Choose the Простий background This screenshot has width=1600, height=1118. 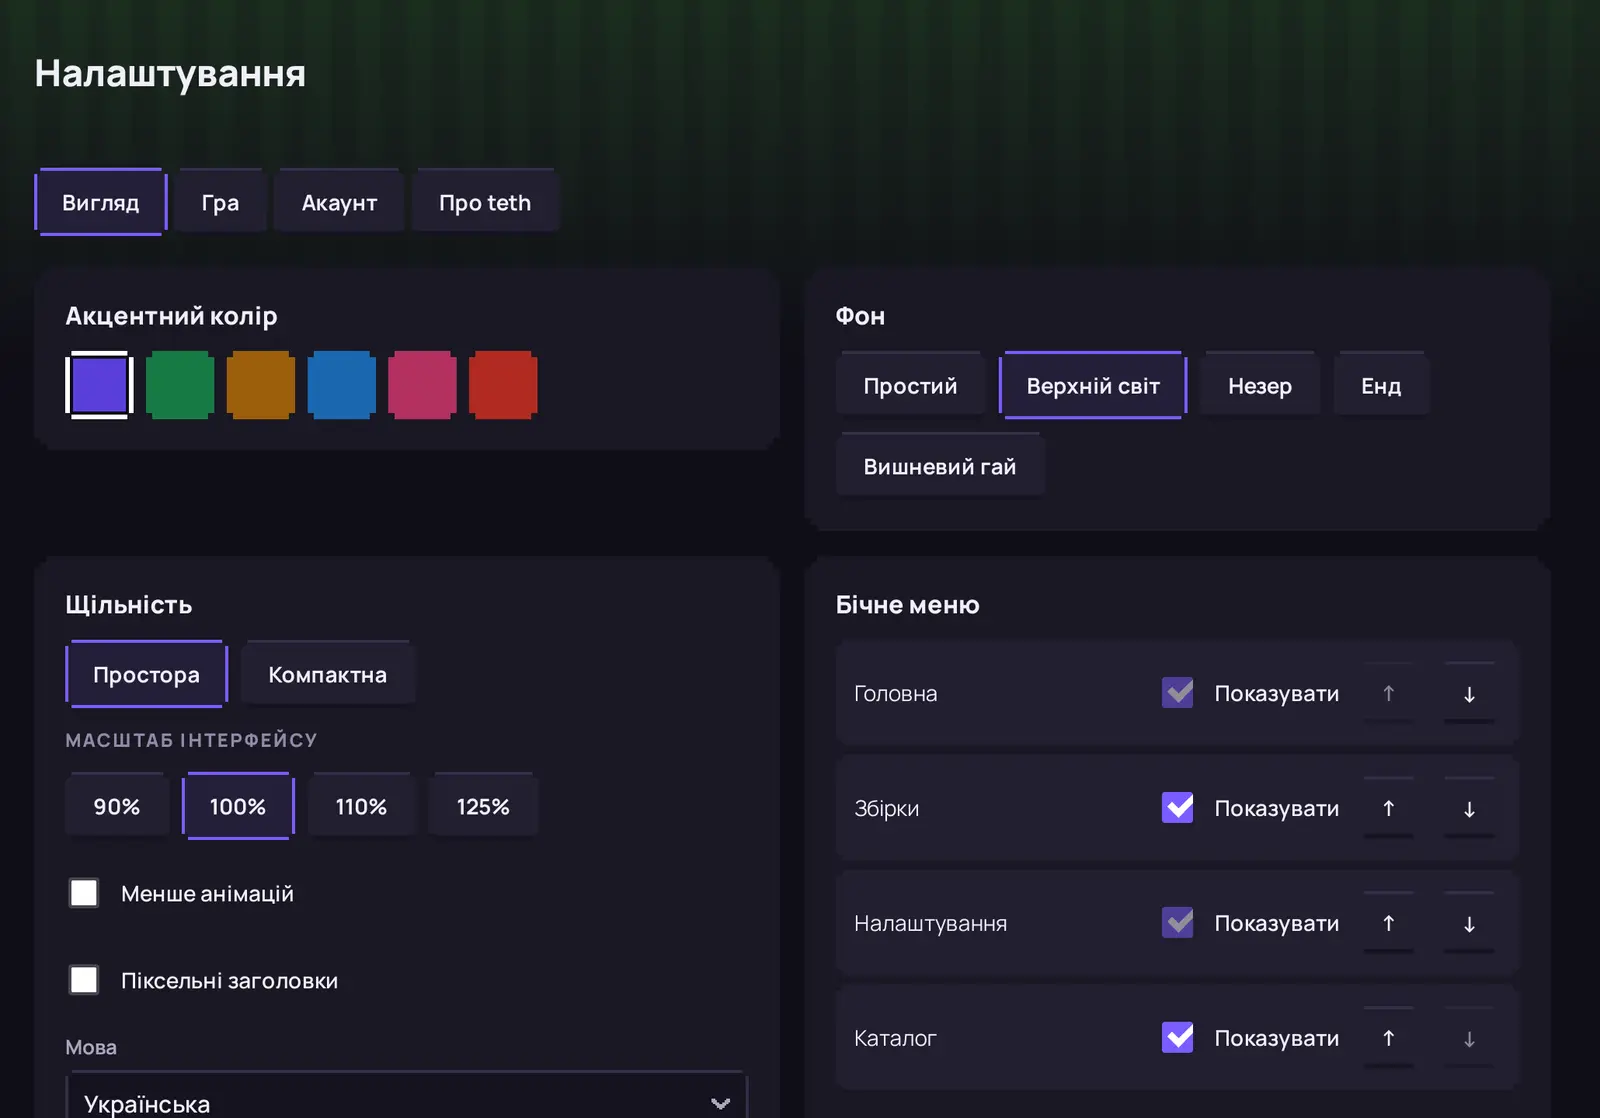coord(910,385)
